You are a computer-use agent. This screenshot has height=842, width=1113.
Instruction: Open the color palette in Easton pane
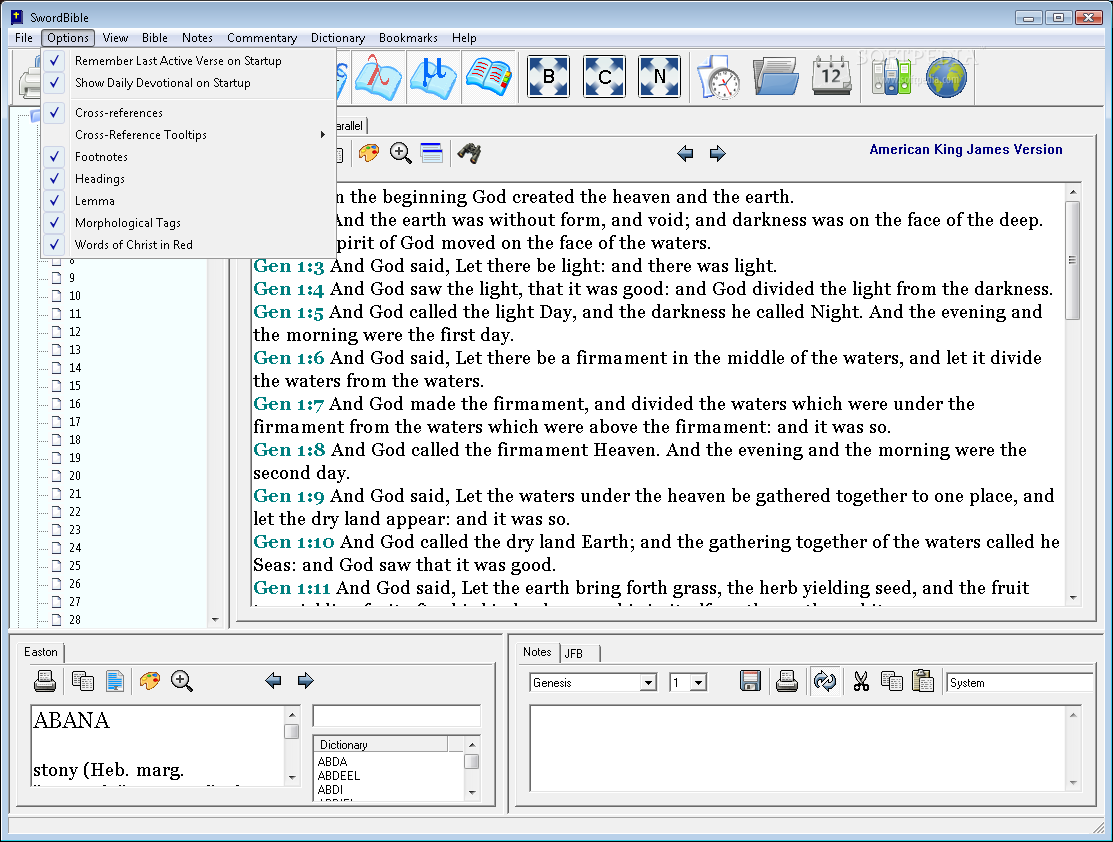[150, 681]
